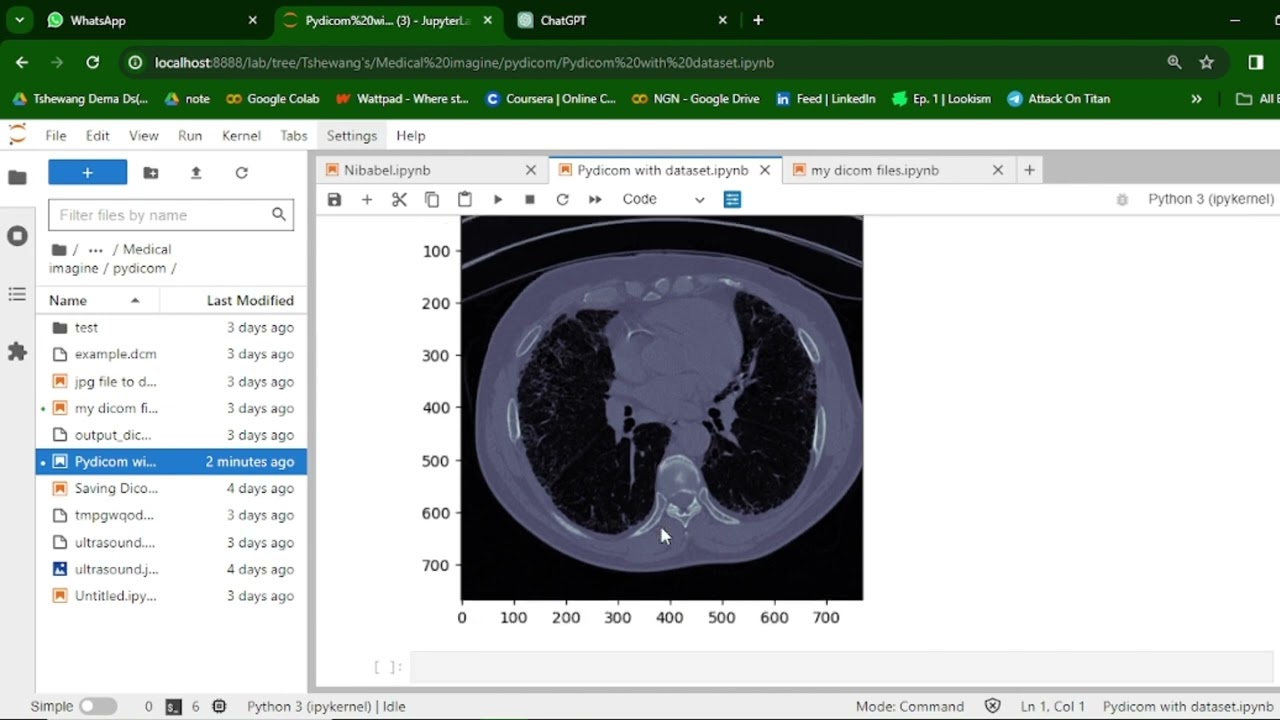Create a new folder icon

(151, 173)
